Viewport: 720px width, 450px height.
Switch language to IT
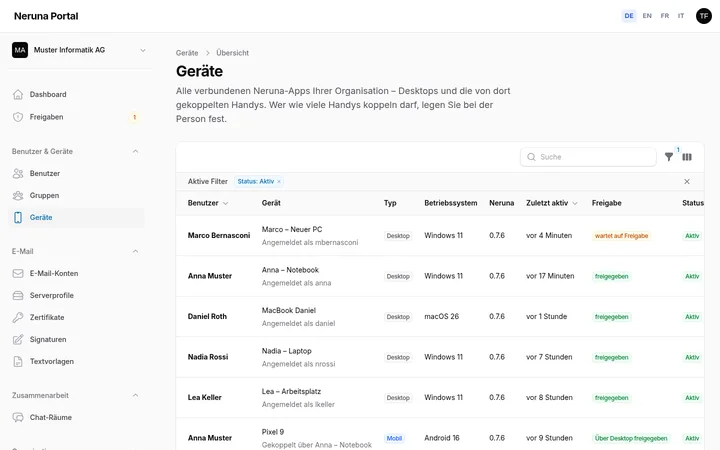(681, 16)
